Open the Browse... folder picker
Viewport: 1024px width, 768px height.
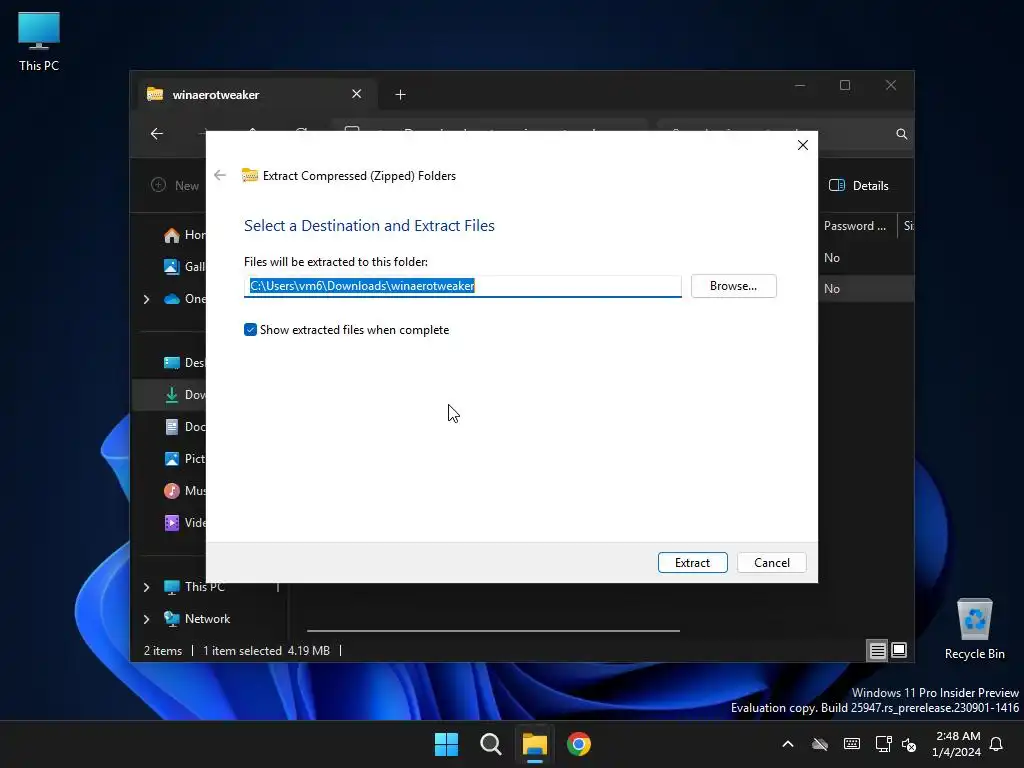[x=733, y=286]
